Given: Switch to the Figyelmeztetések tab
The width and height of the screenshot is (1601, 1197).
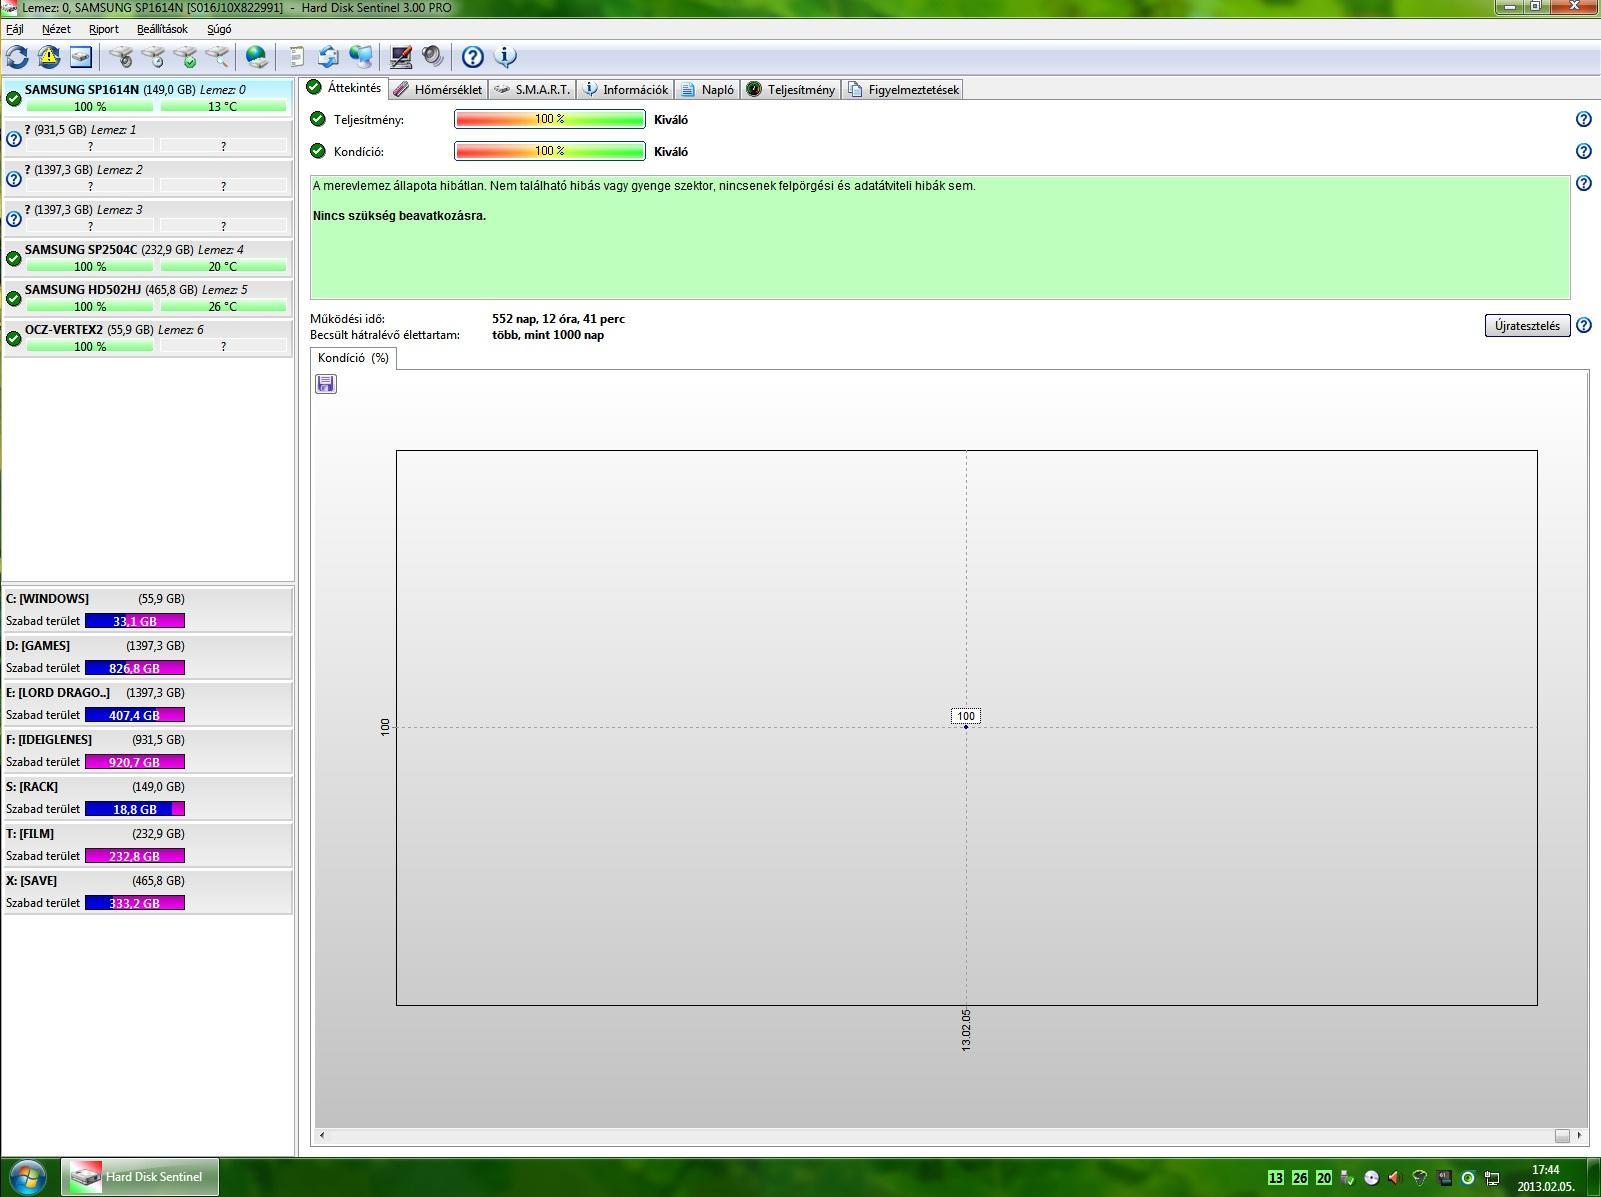Looking at the screenshot, I should click(904, 90).
